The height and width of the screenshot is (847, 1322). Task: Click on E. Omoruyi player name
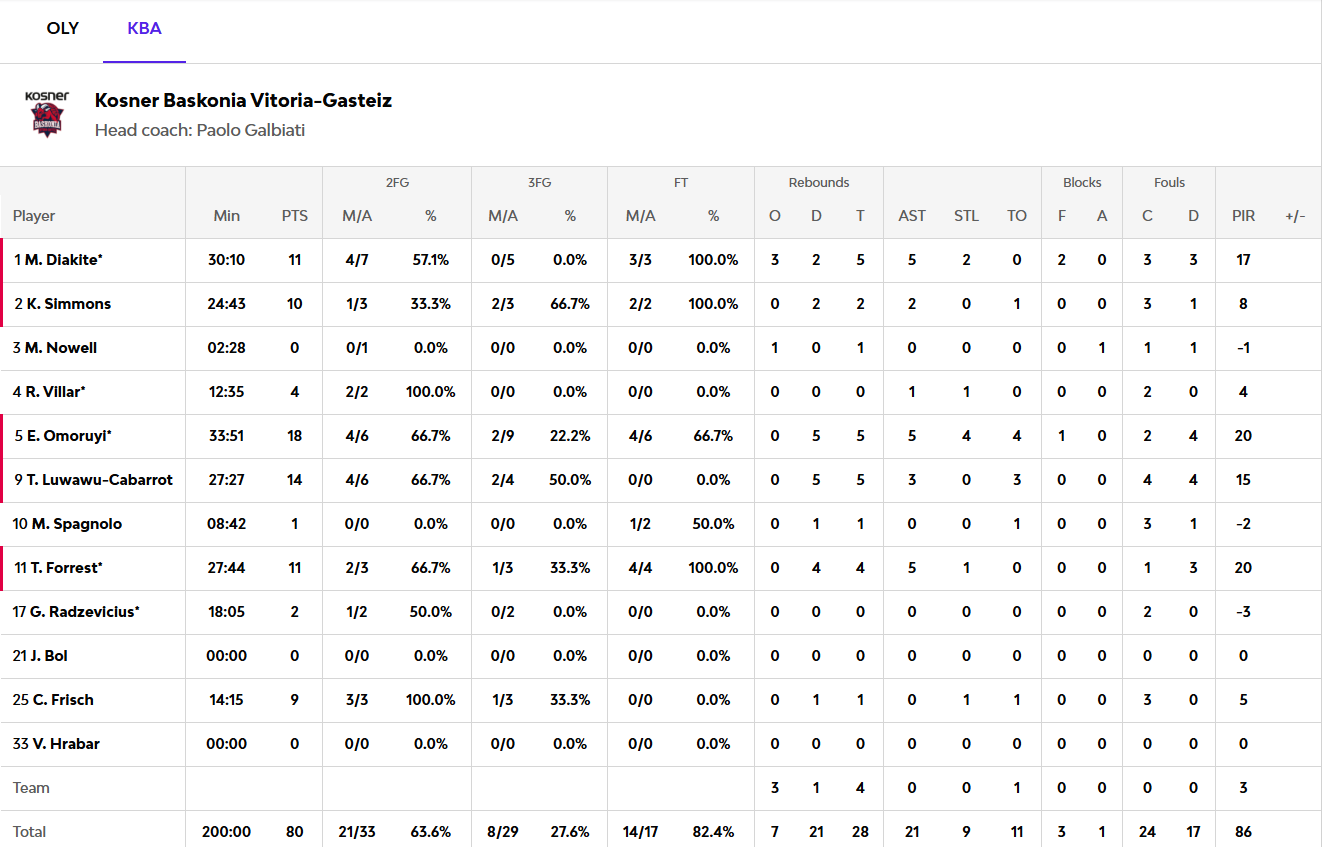point(67,436)
